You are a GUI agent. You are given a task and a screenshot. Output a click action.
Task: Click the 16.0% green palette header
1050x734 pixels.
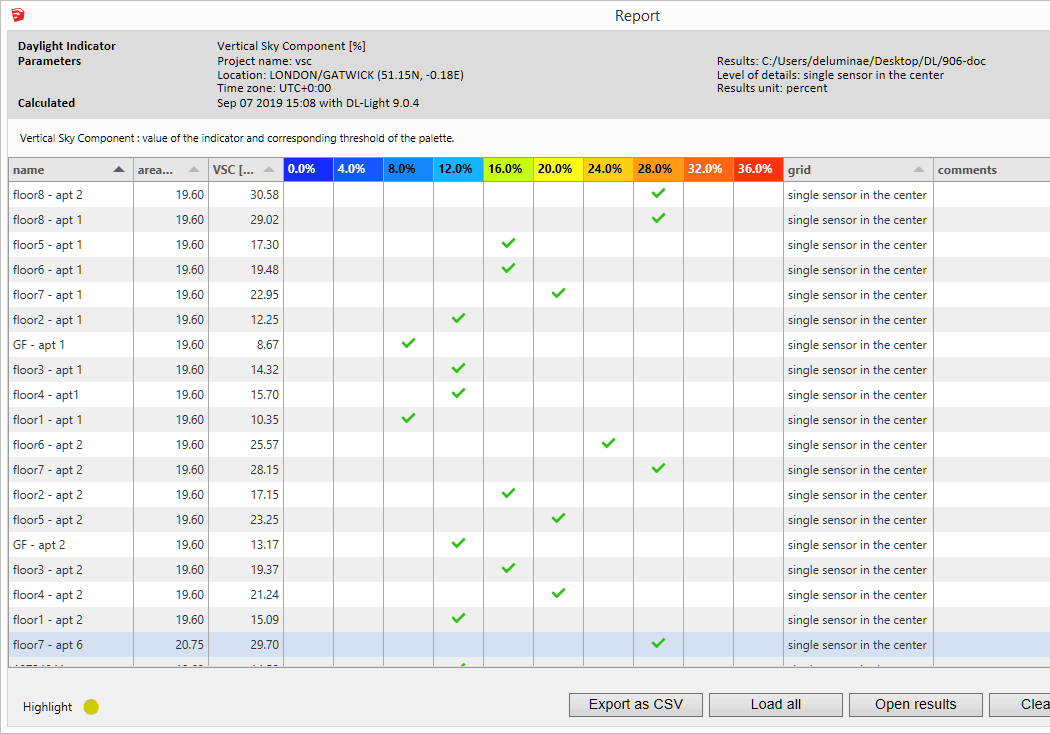(508, 169)
